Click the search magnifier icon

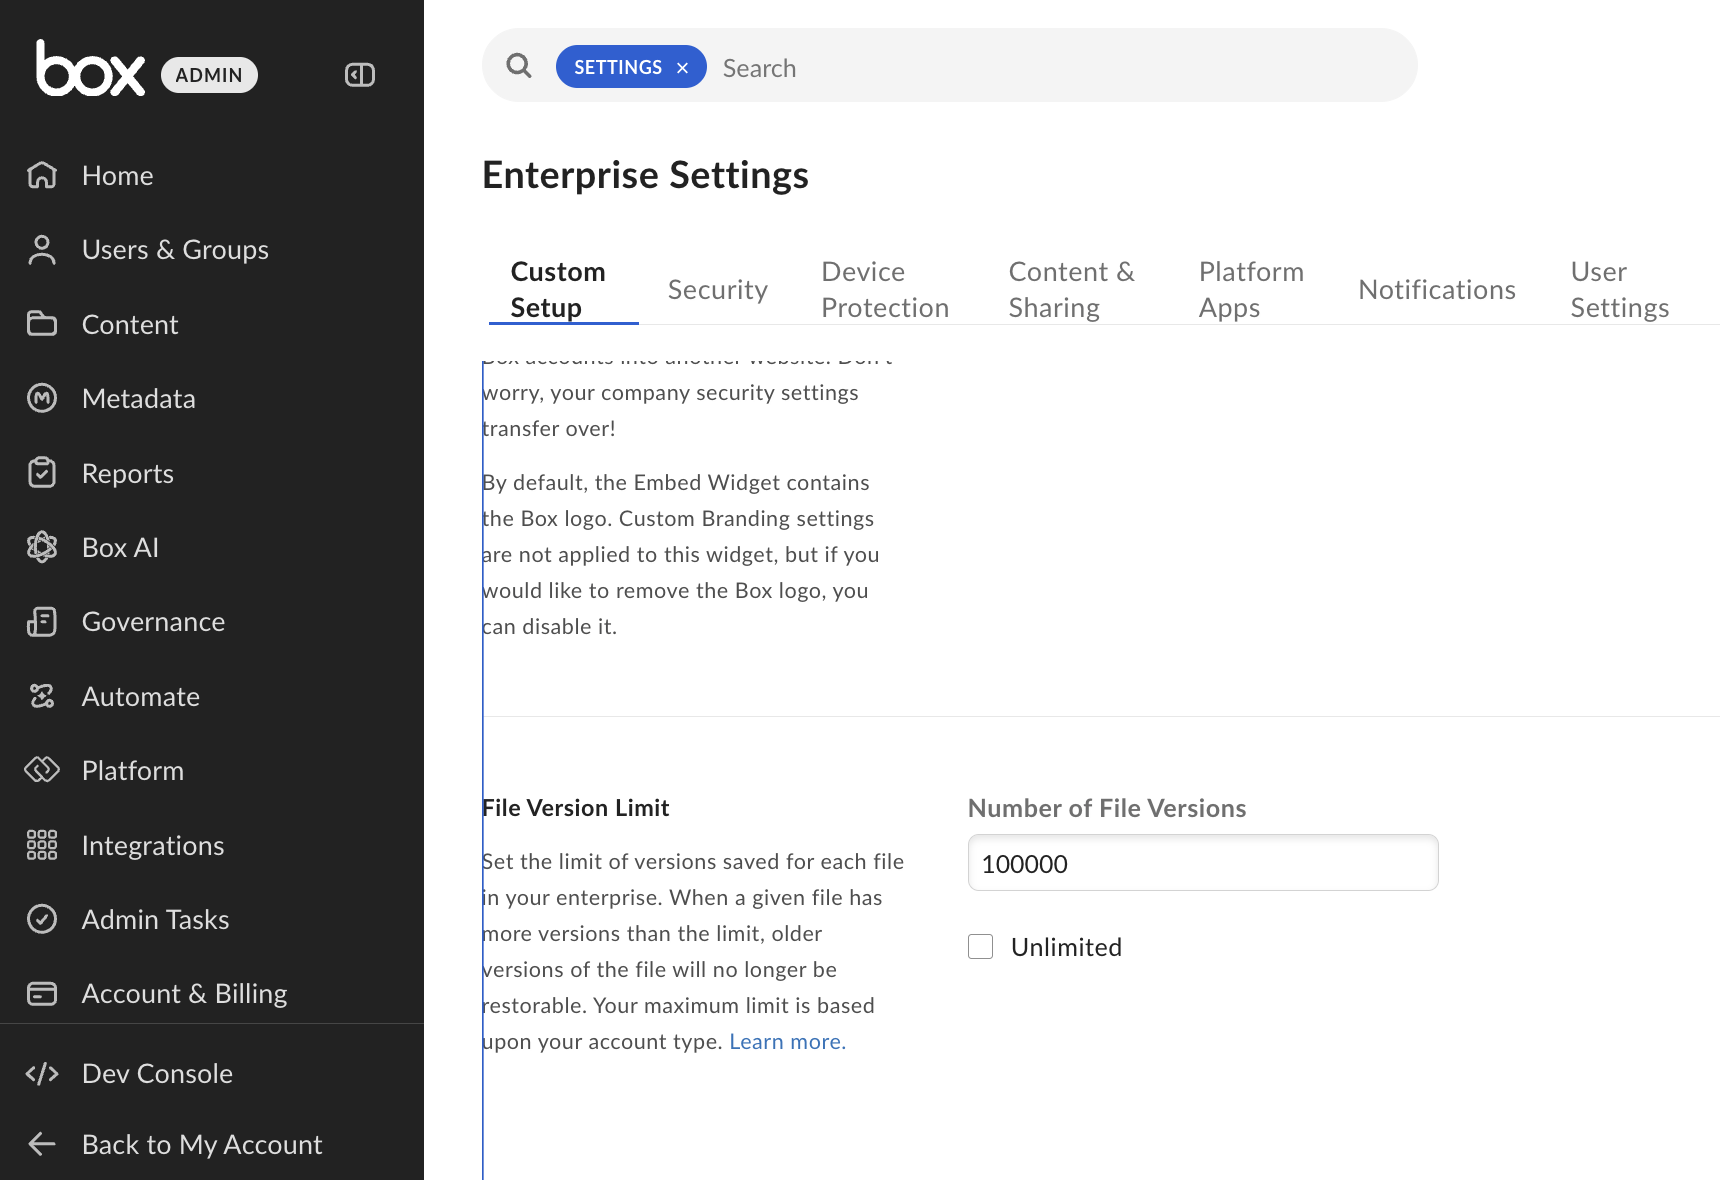[519, 66]
